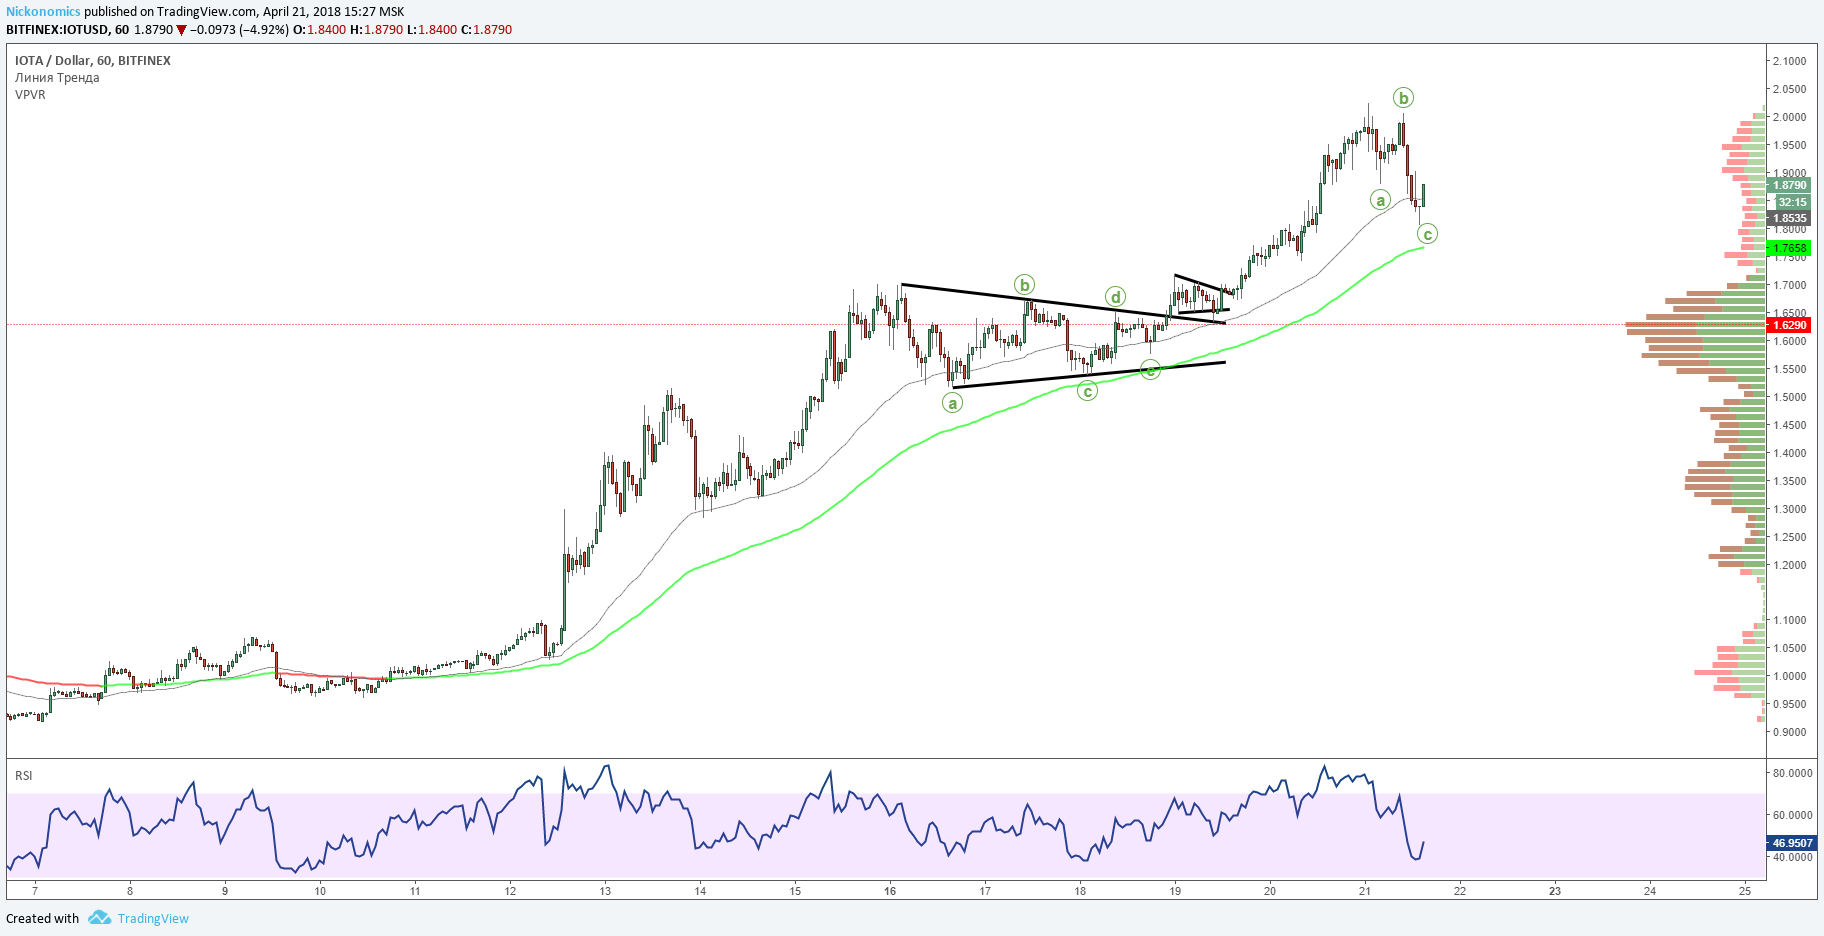
Task: Click the 80.0000 label on the RSI scale
Action: point(1792,773)
